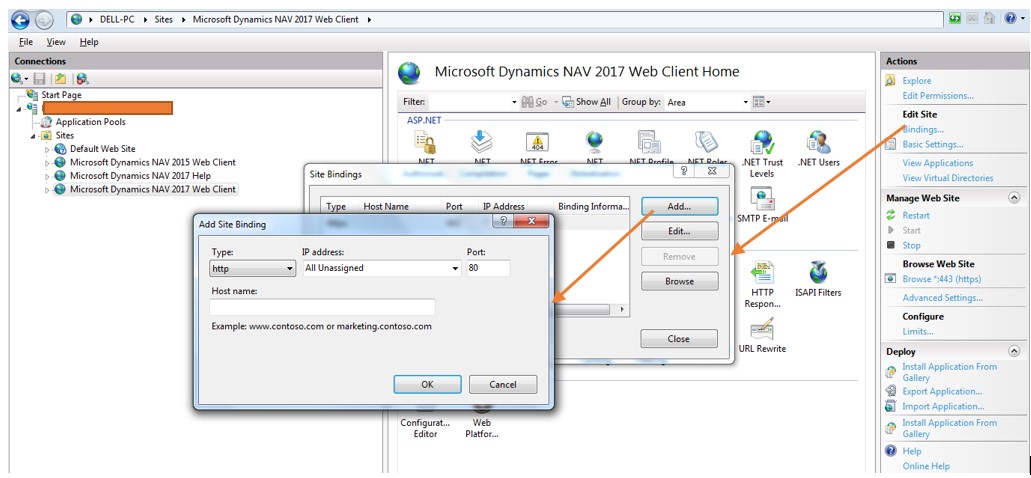
Task: Click Export Application link
Action: pos(942,392)
